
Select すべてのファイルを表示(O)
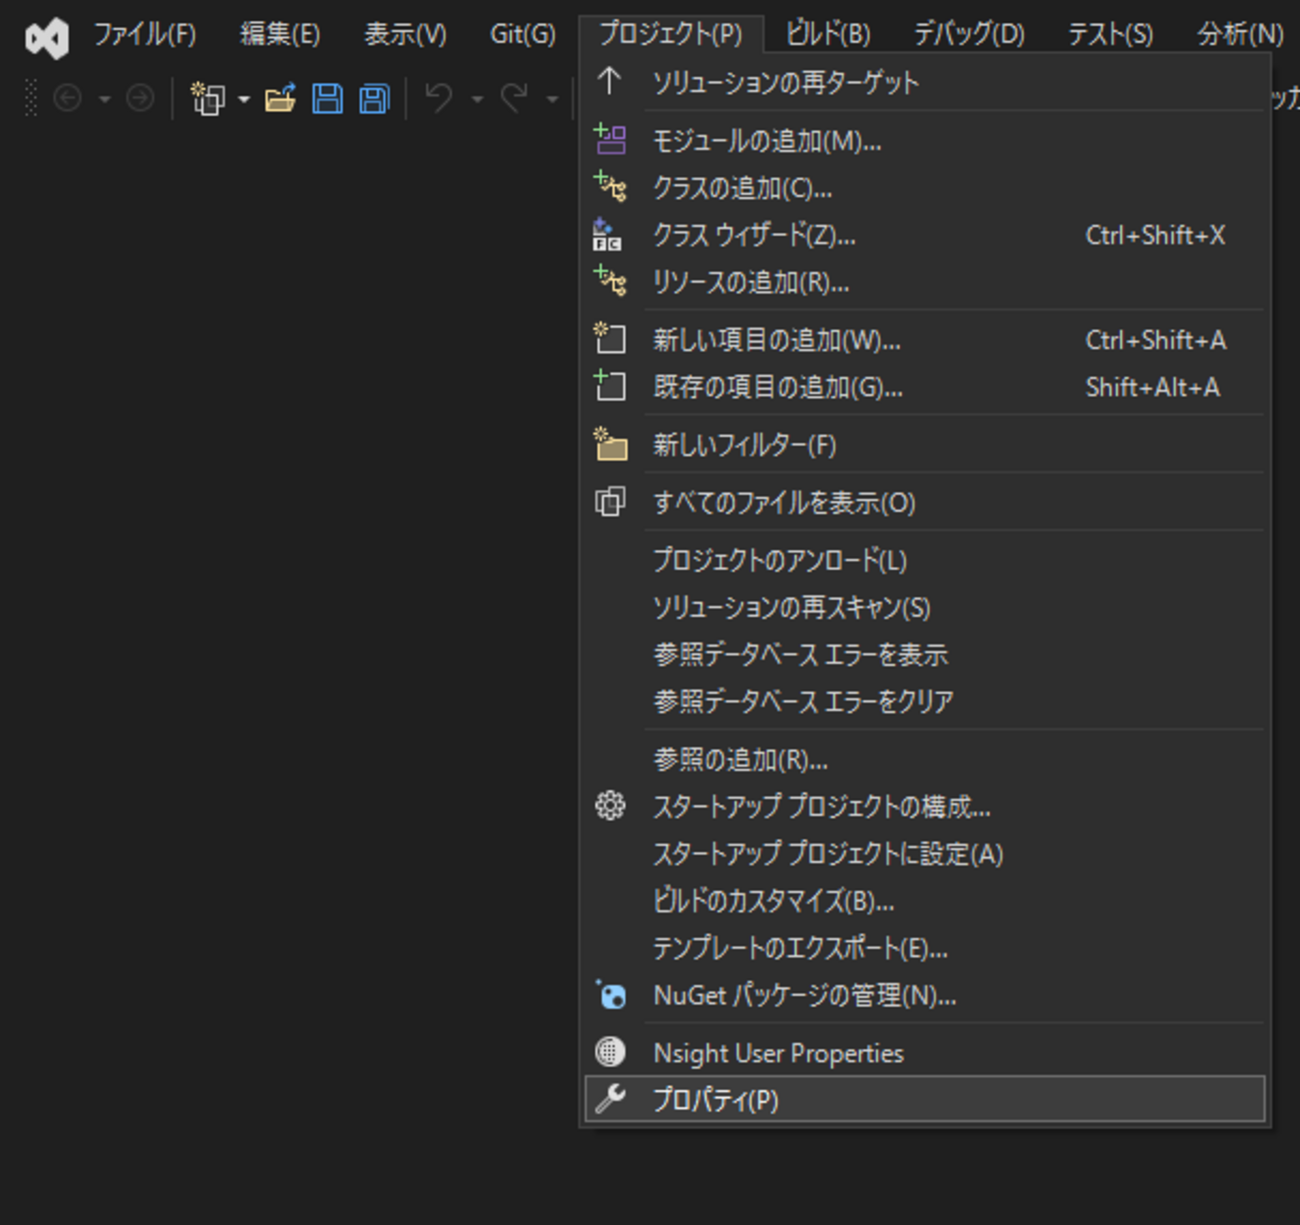tap(925, 502)
